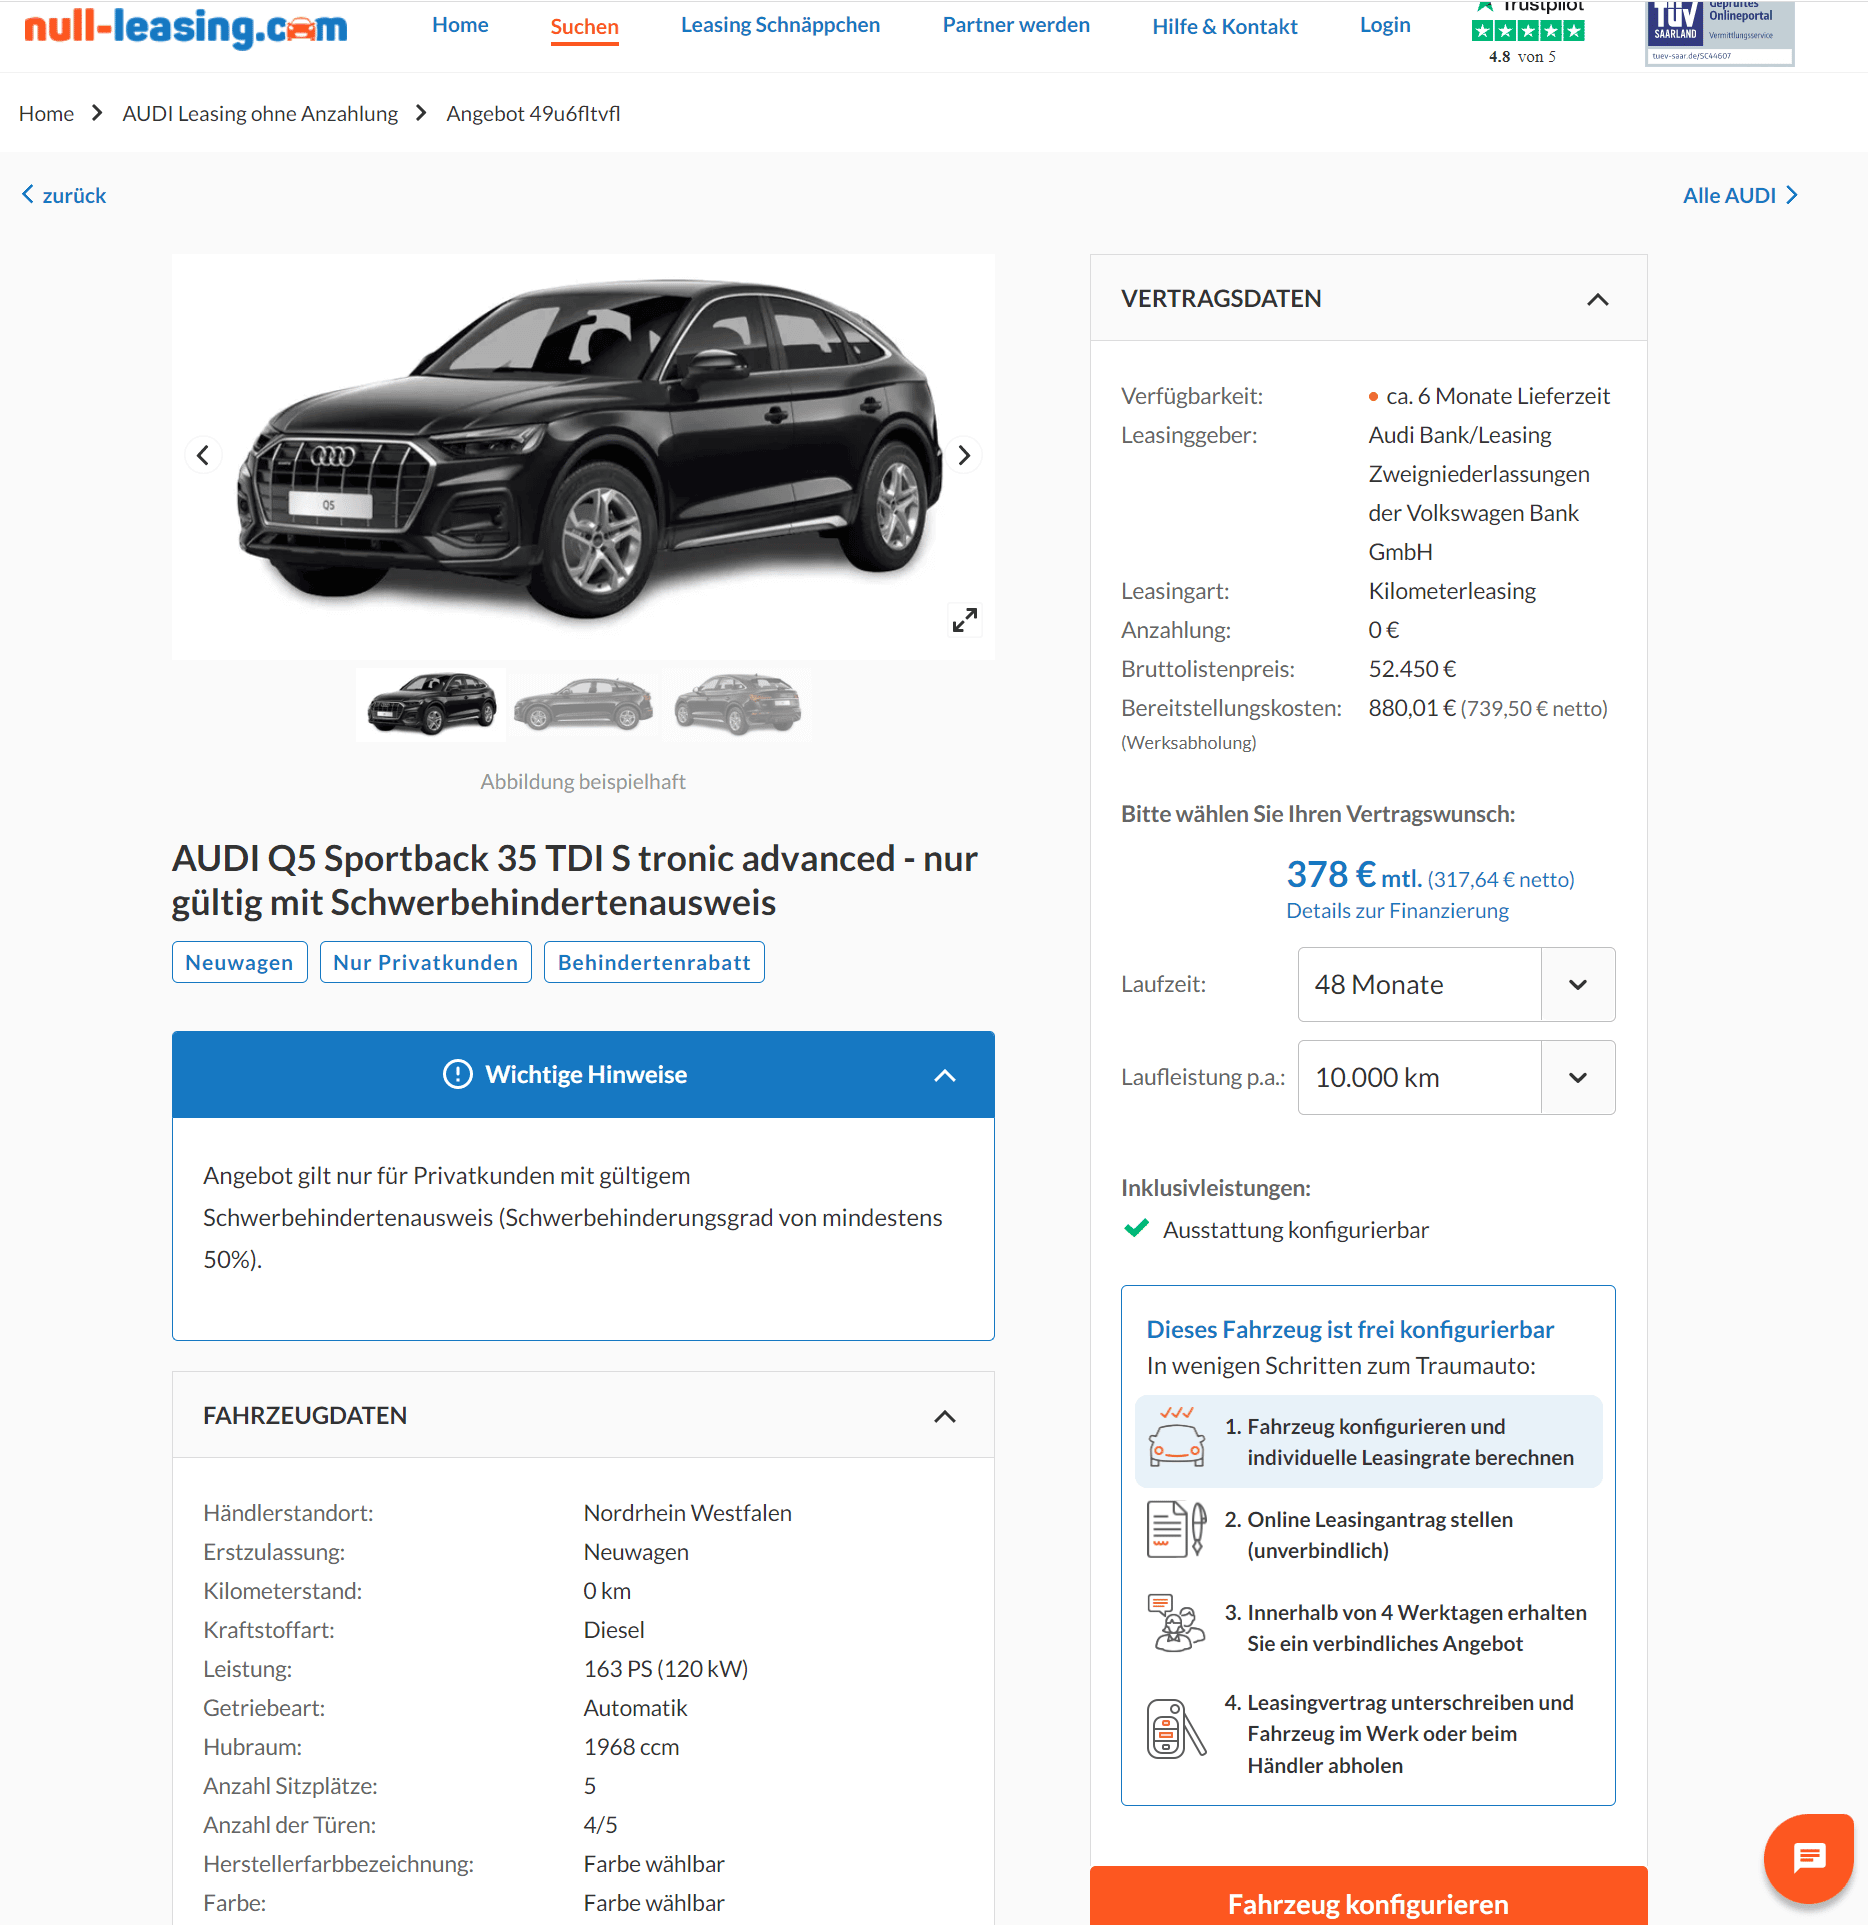This screenshot has width=1868, height=1925.
Task: Select front-view car thumbnail
Action: 431,704
